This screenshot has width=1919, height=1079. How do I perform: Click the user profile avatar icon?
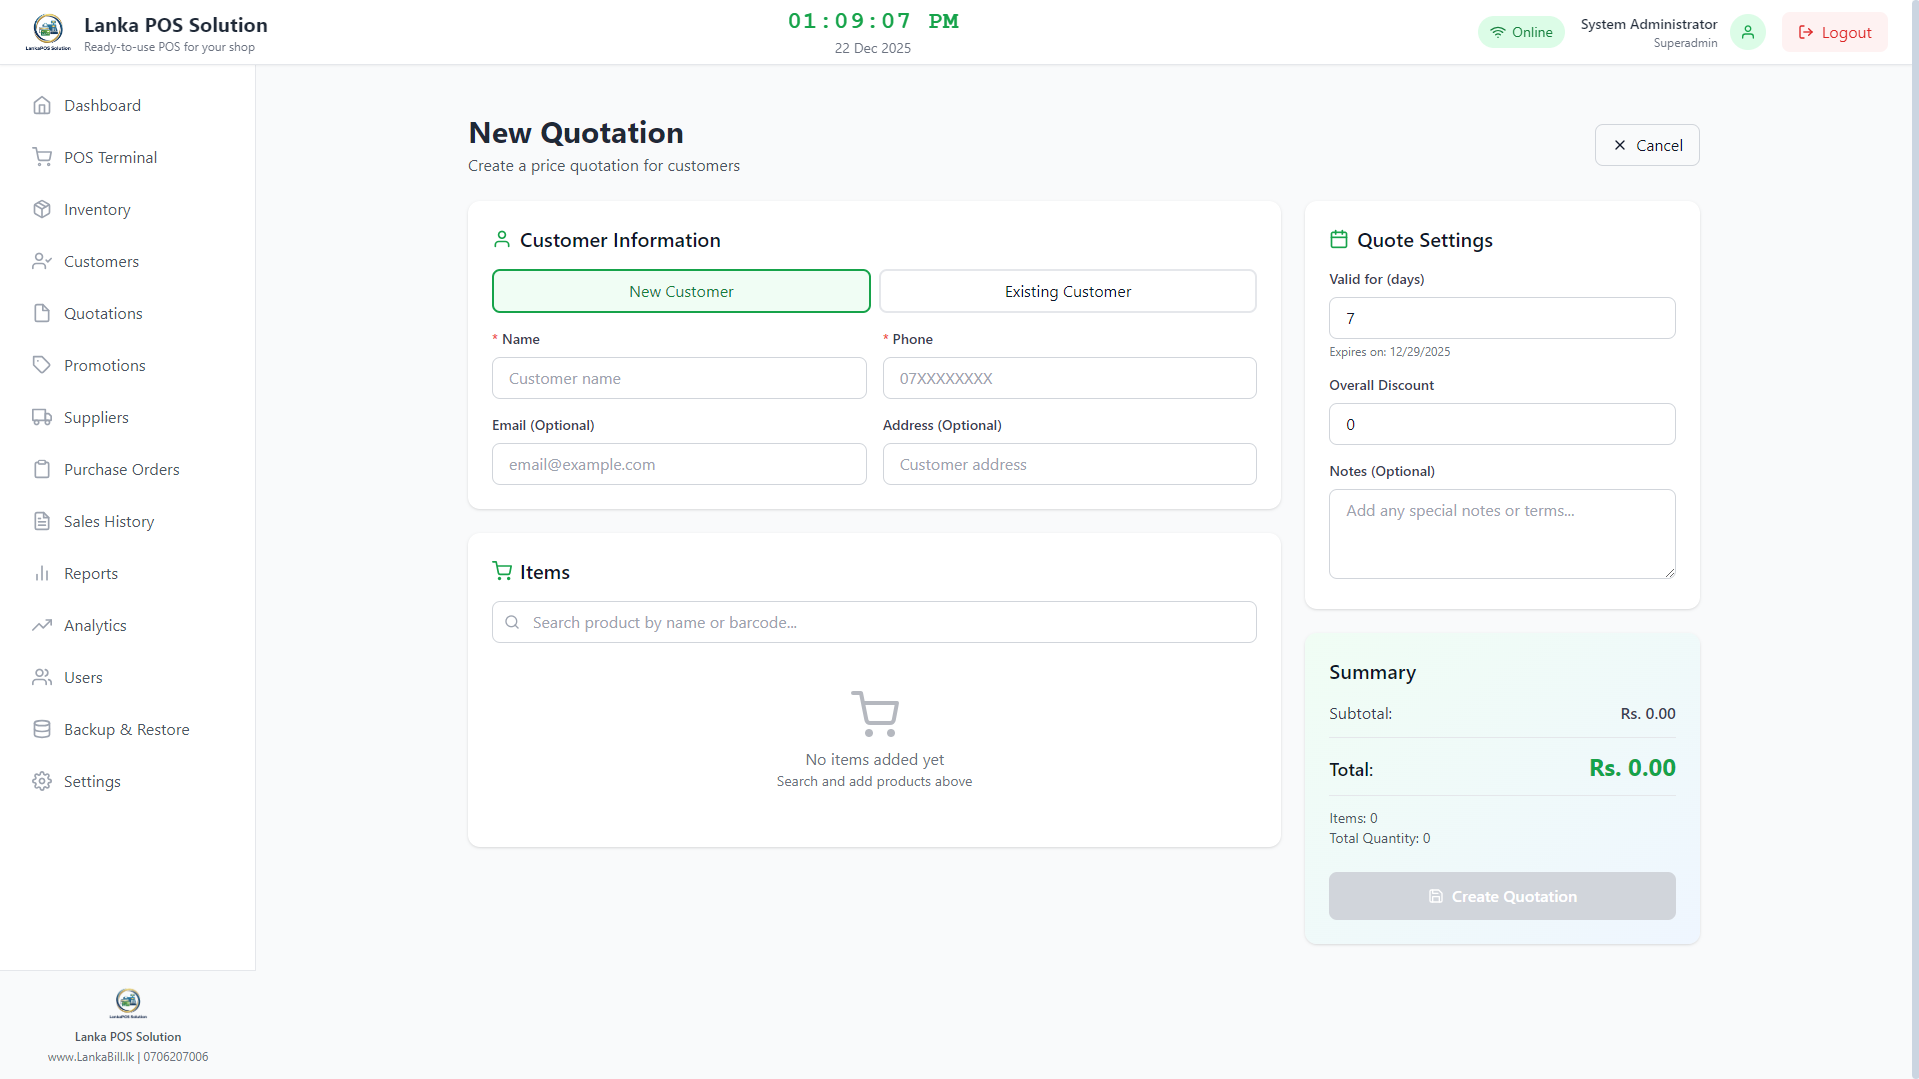[1747, 32]
